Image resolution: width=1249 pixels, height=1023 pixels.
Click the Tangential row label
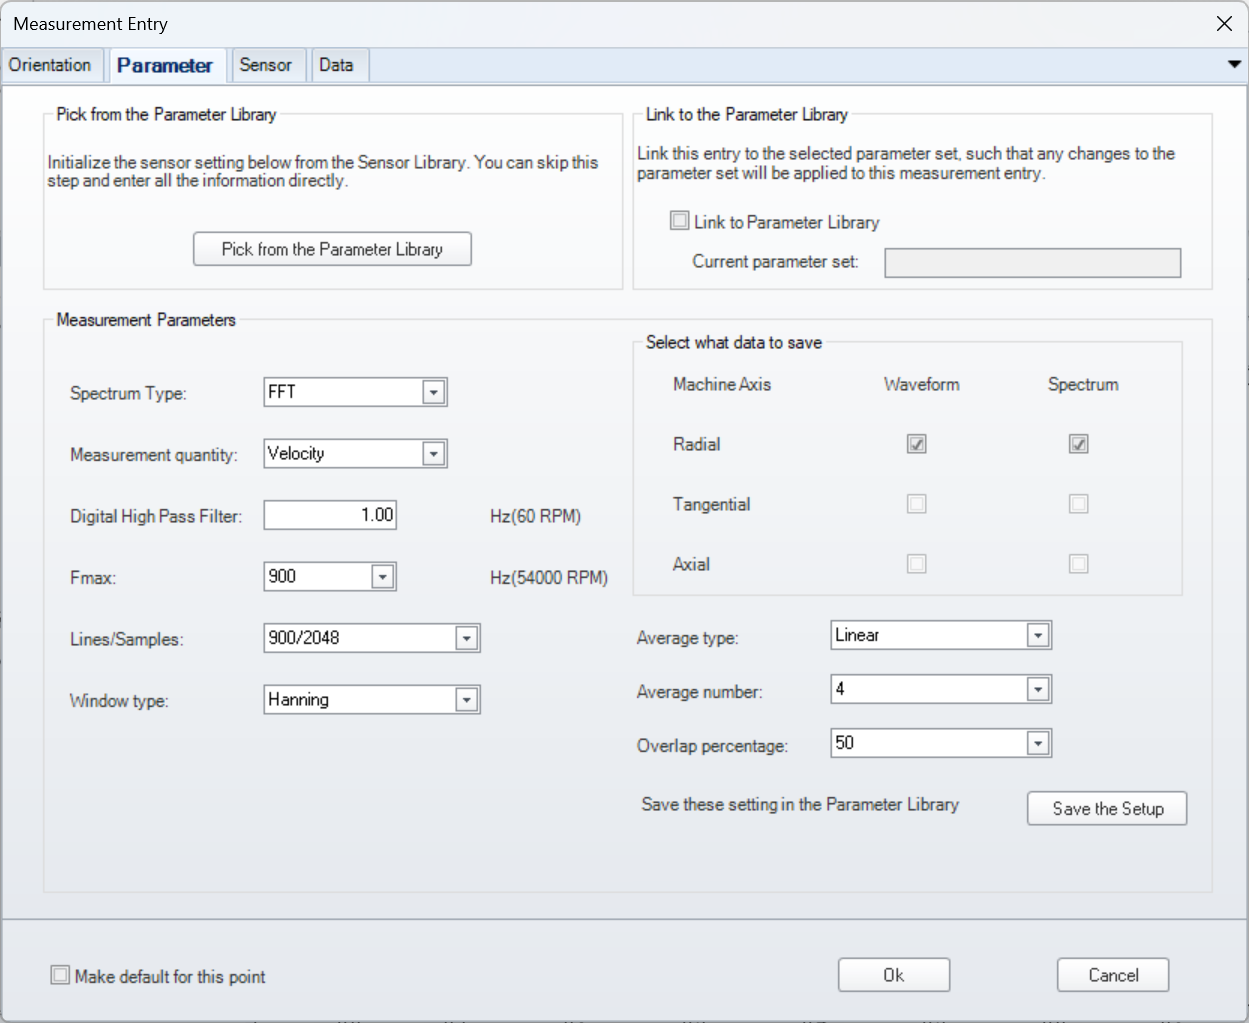[x=711, y=505]
